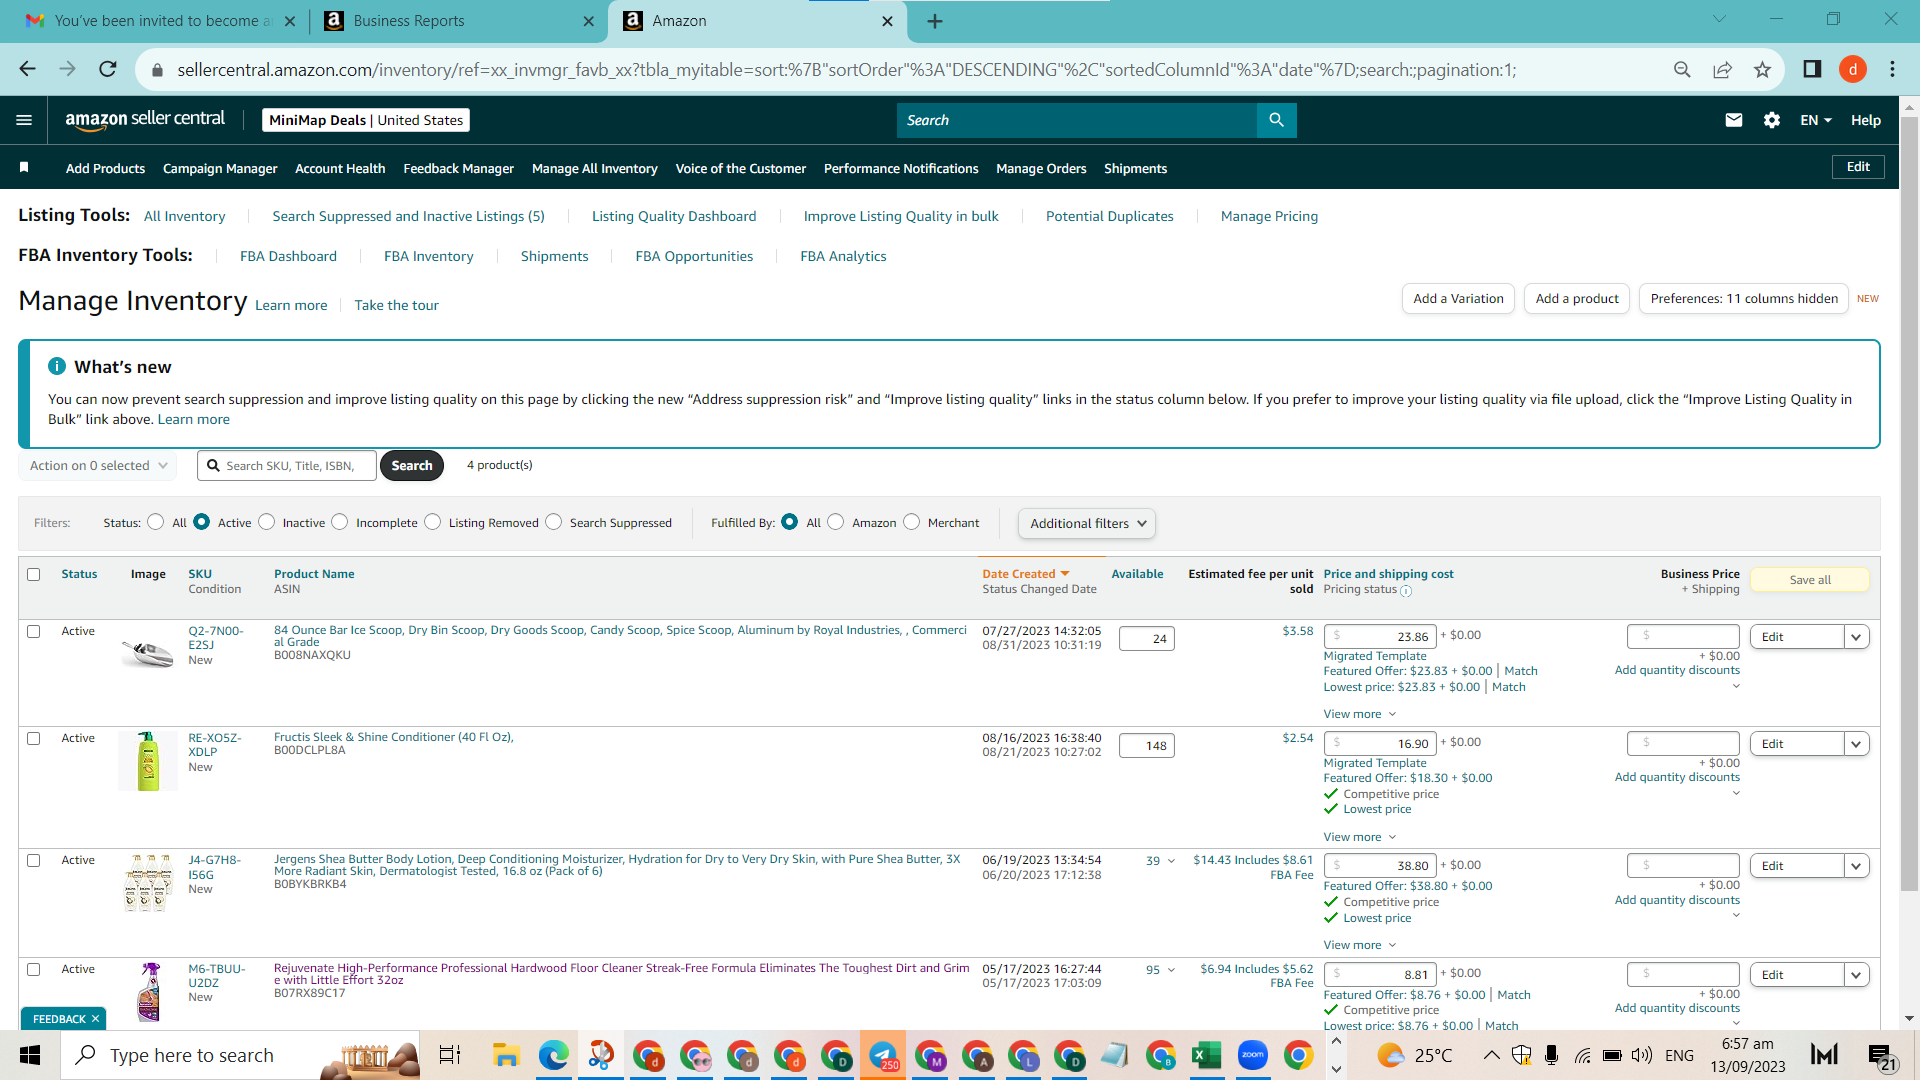Screen dimensions: 1920x1080
Task: Select the Incomplete status radio button
Action: pyautogui.click(x=340, y=522)
